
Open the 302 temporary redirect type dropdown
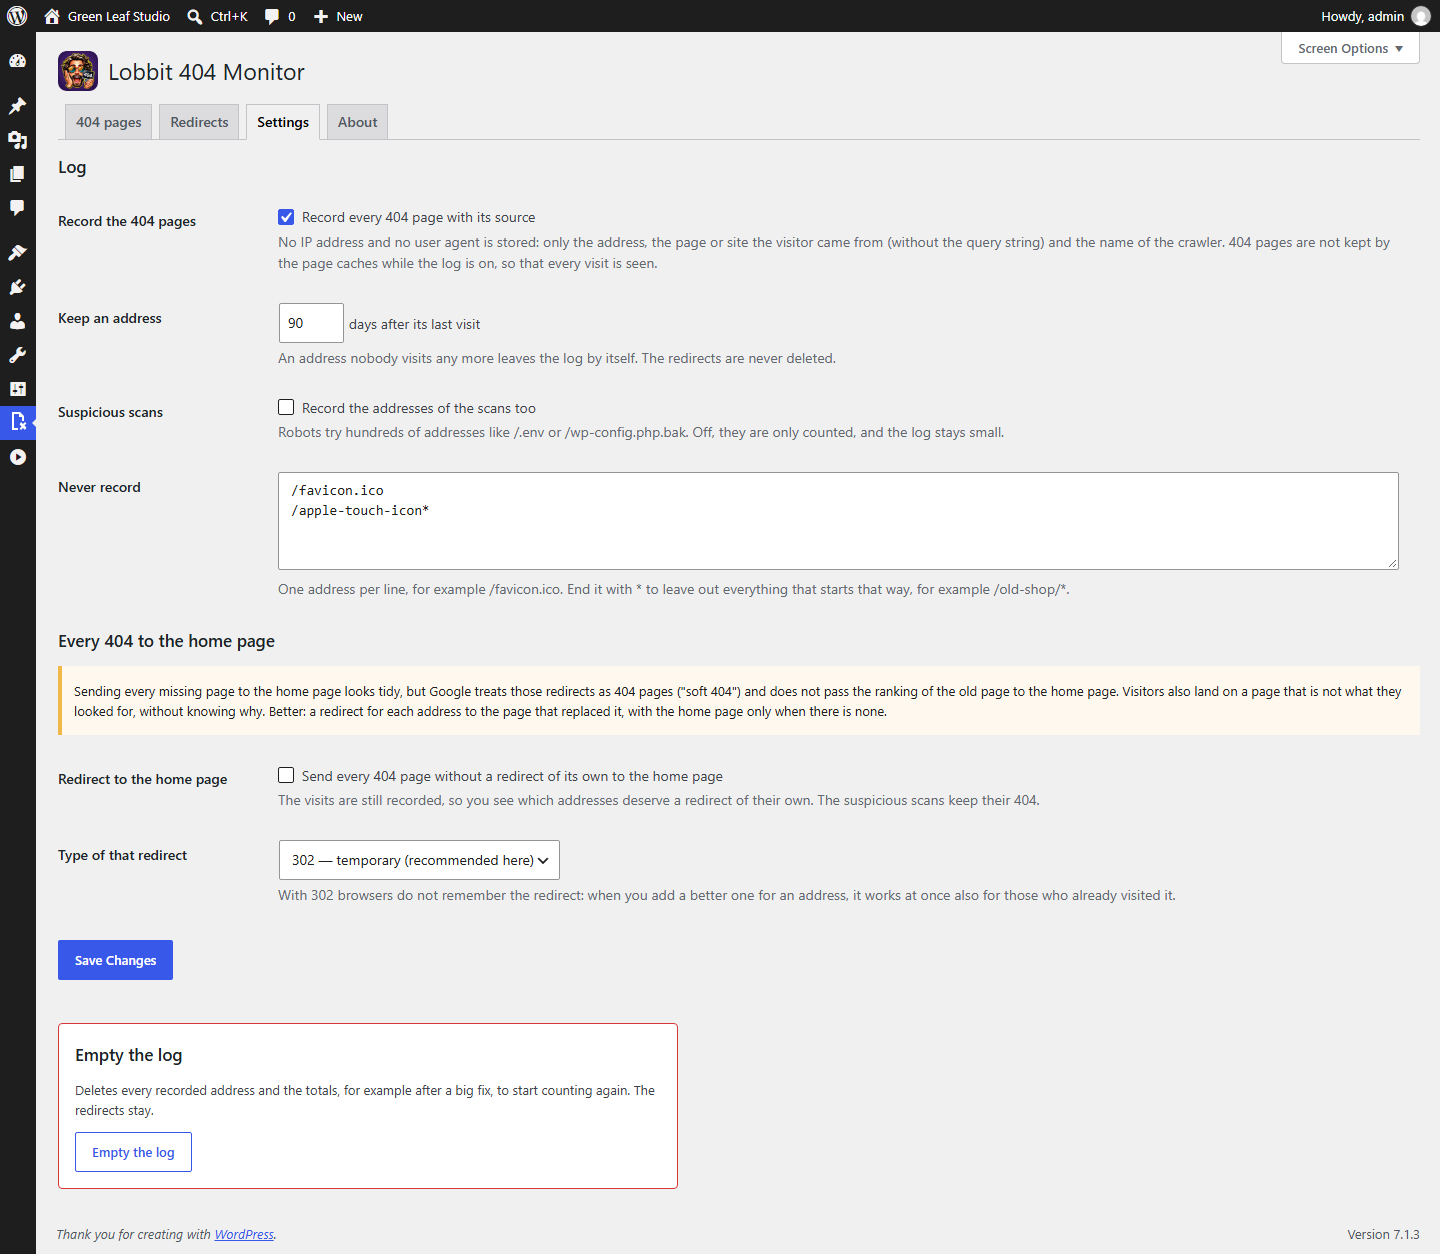(x=419, y=860)
